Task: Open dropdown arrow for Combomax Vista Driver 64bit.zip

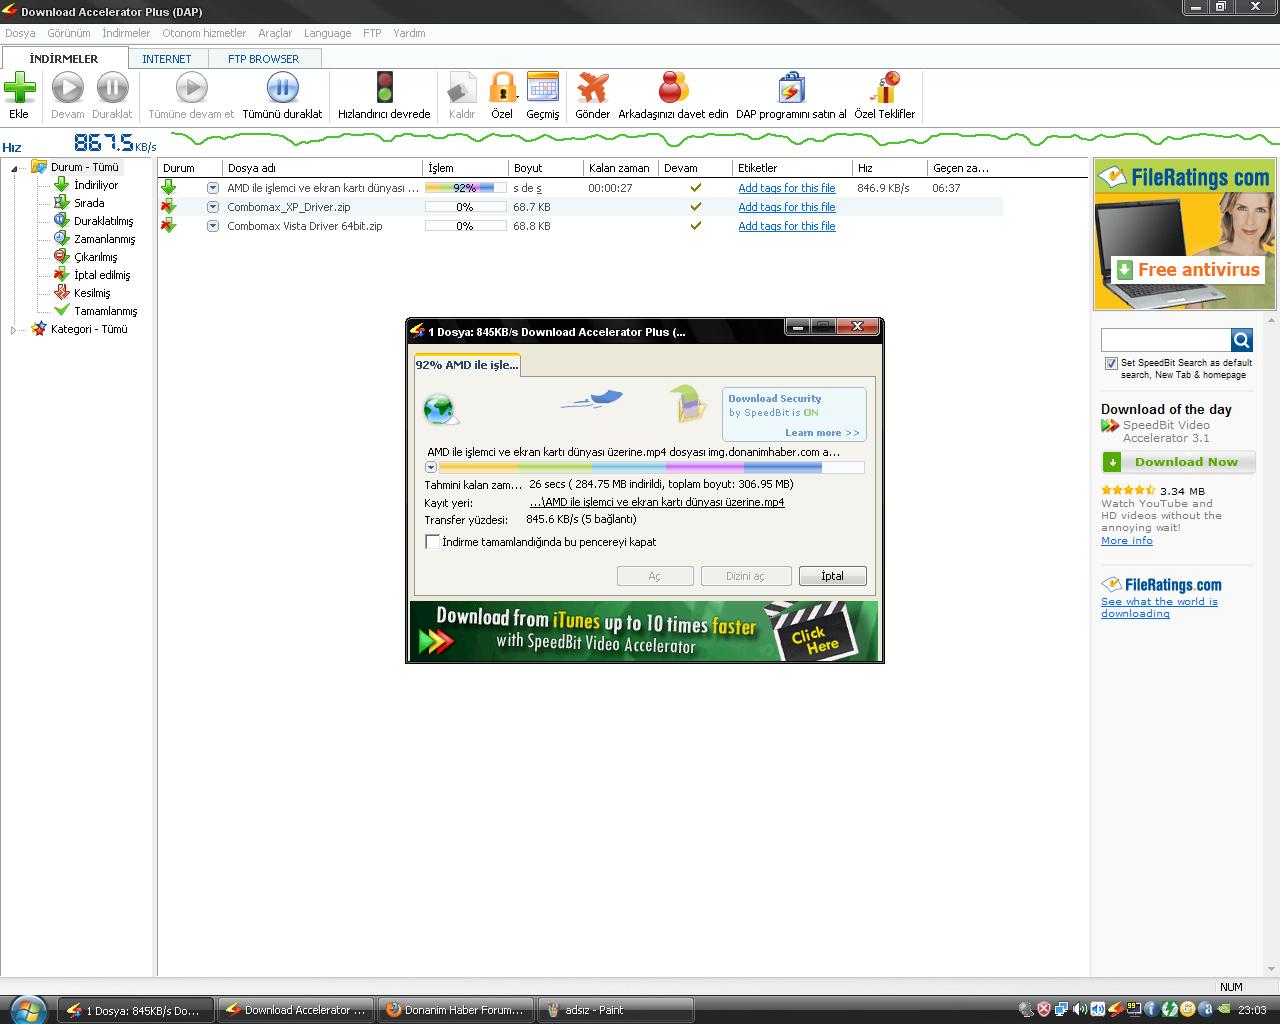Action: point(213,226)
